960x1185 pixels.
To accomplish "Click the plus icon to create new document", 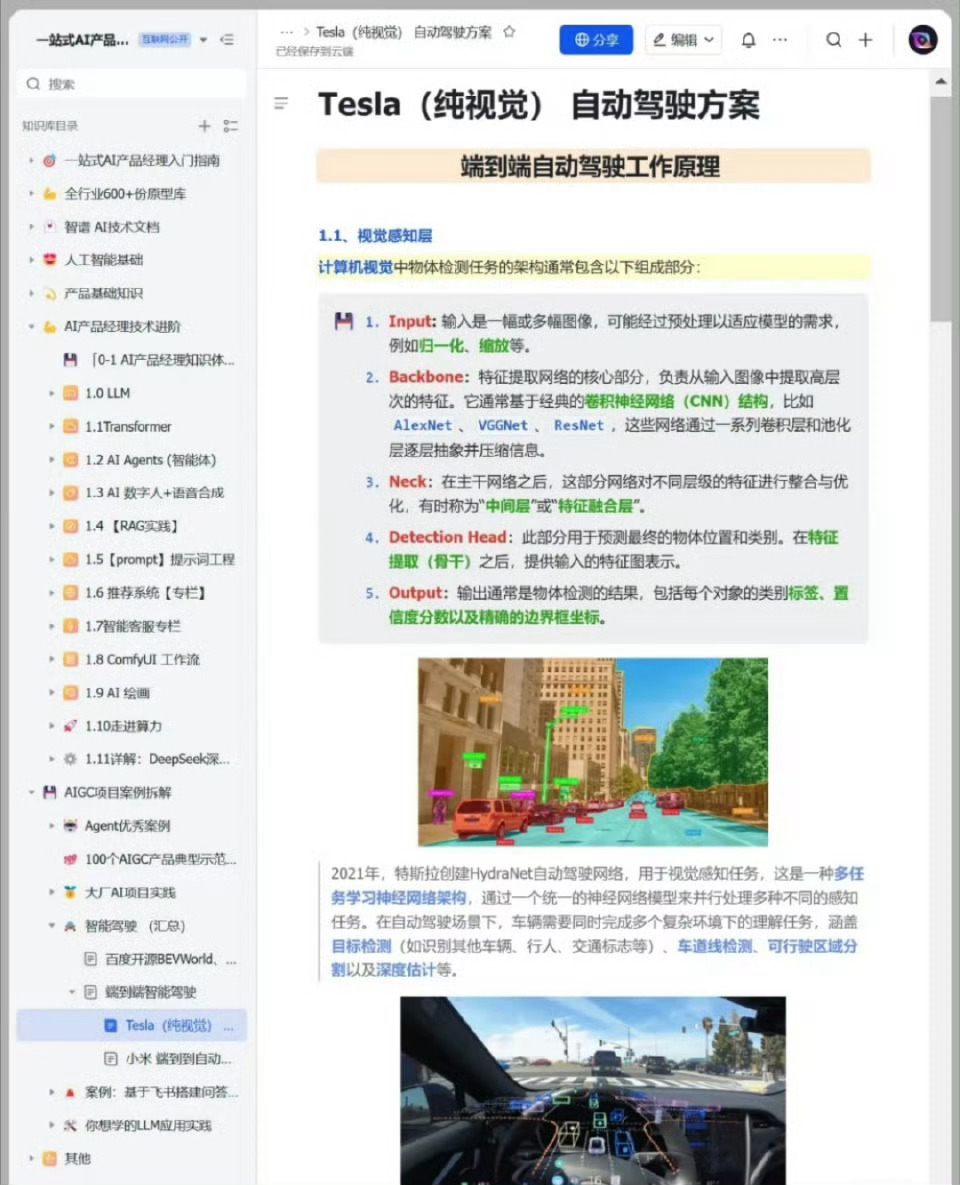I will click(x=866, y=40).
